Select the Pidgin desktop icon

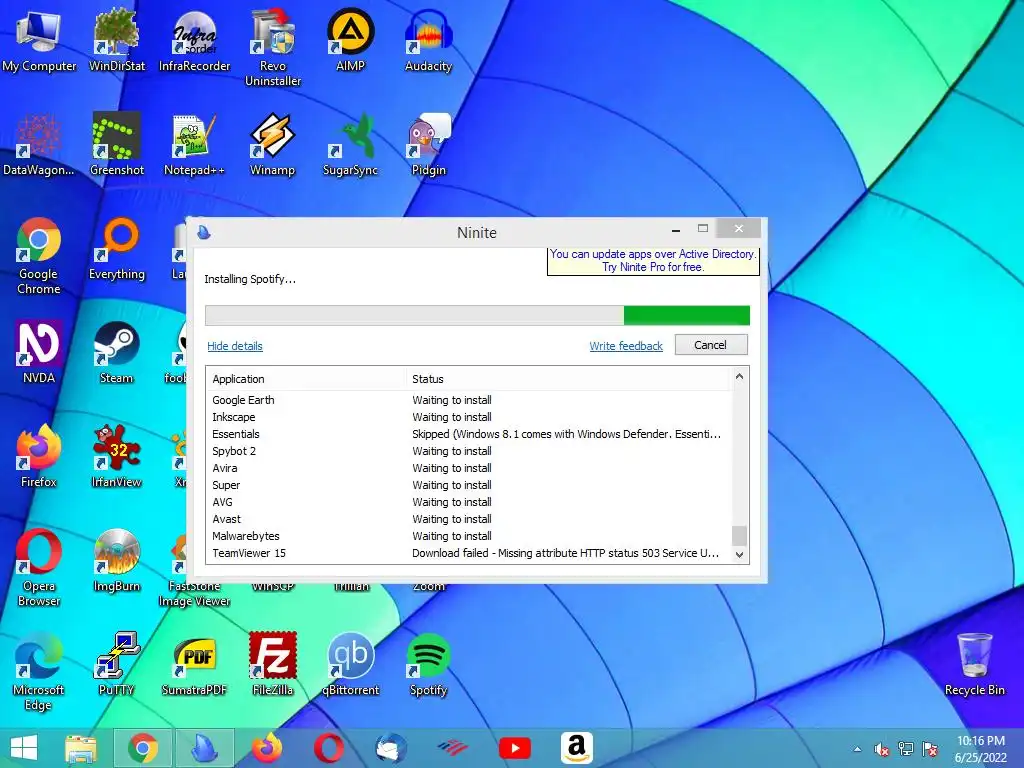[x=428, y=145]
